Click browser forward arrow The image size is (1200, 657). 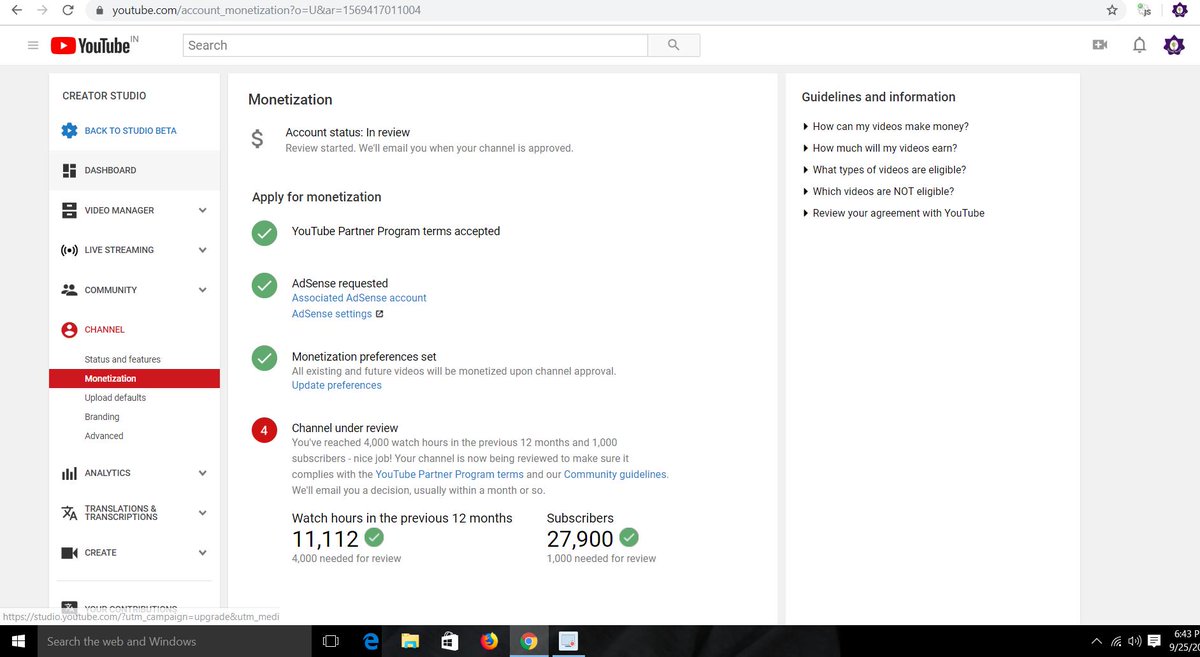[x=41, y=10]
